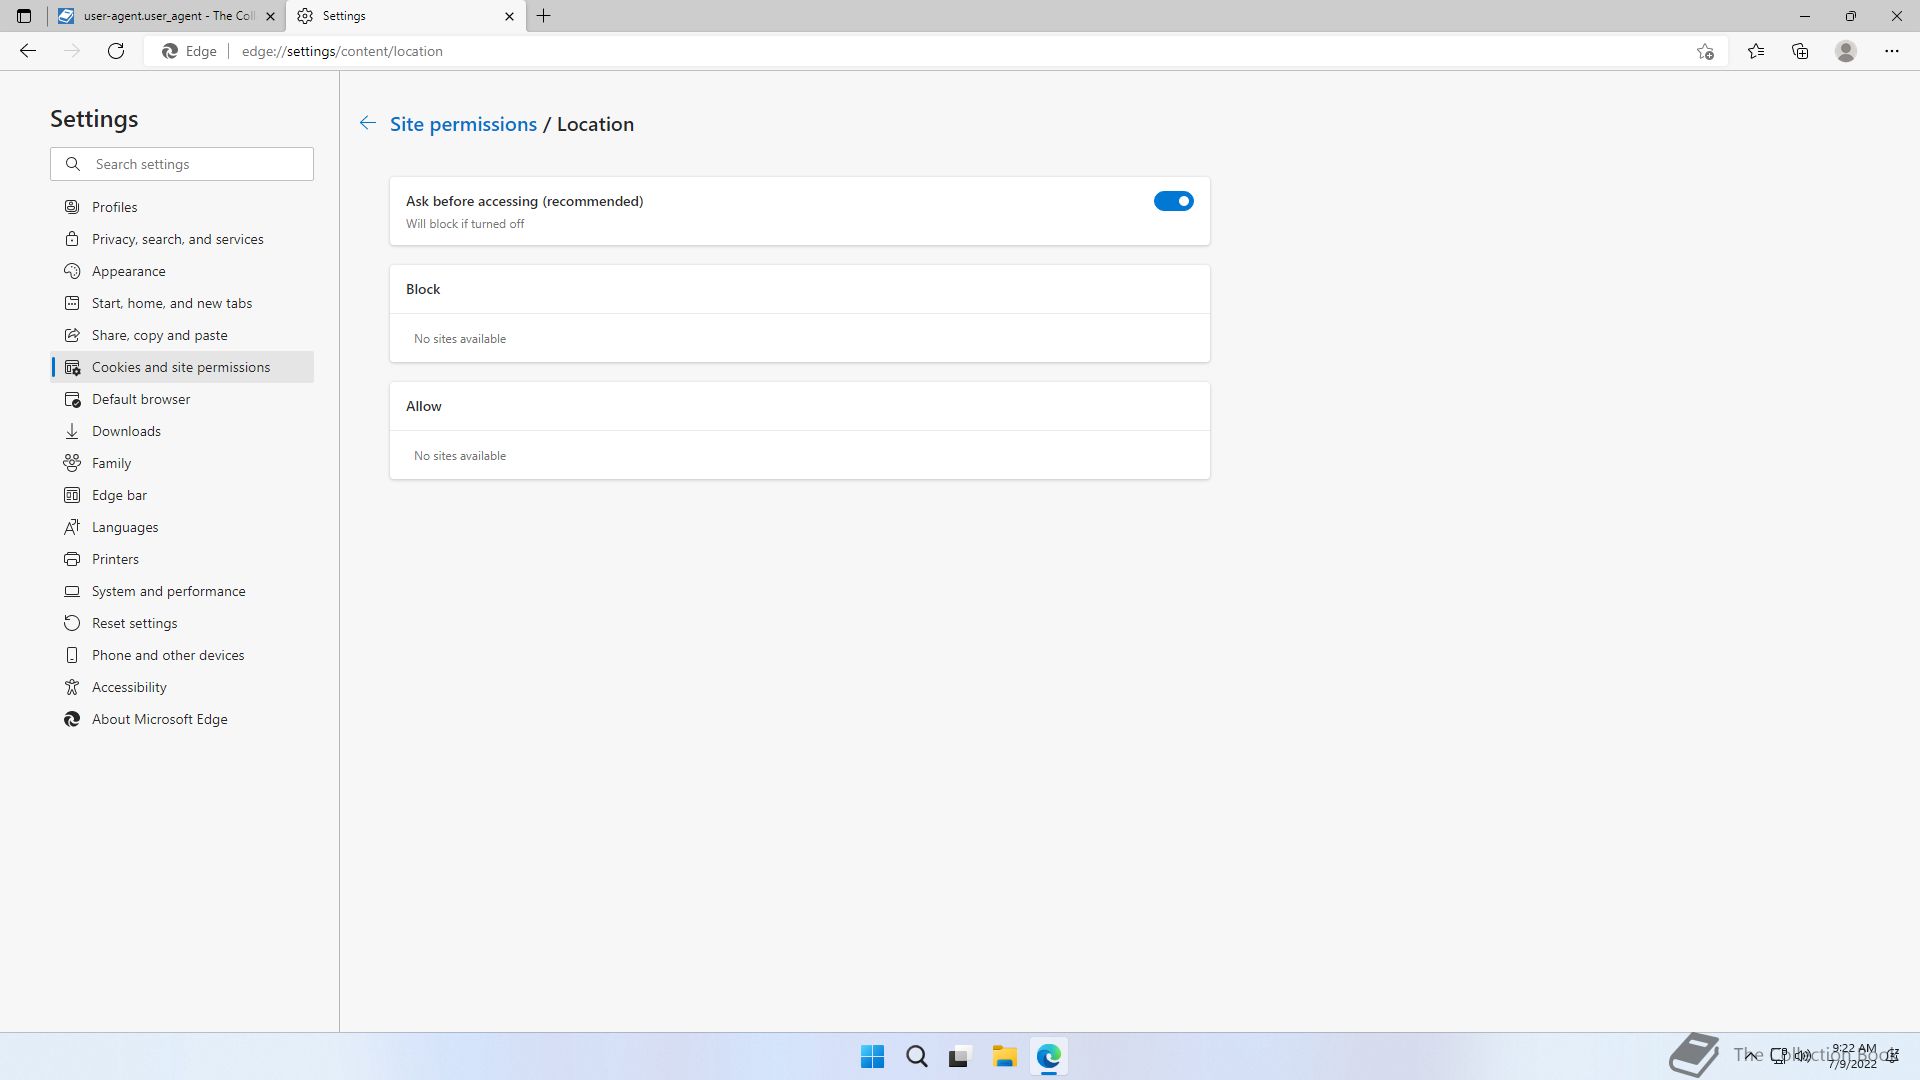This screenshot has height=1080, width=1920.
Task: Close the Settings tab
Action: [x=509, y=16]
